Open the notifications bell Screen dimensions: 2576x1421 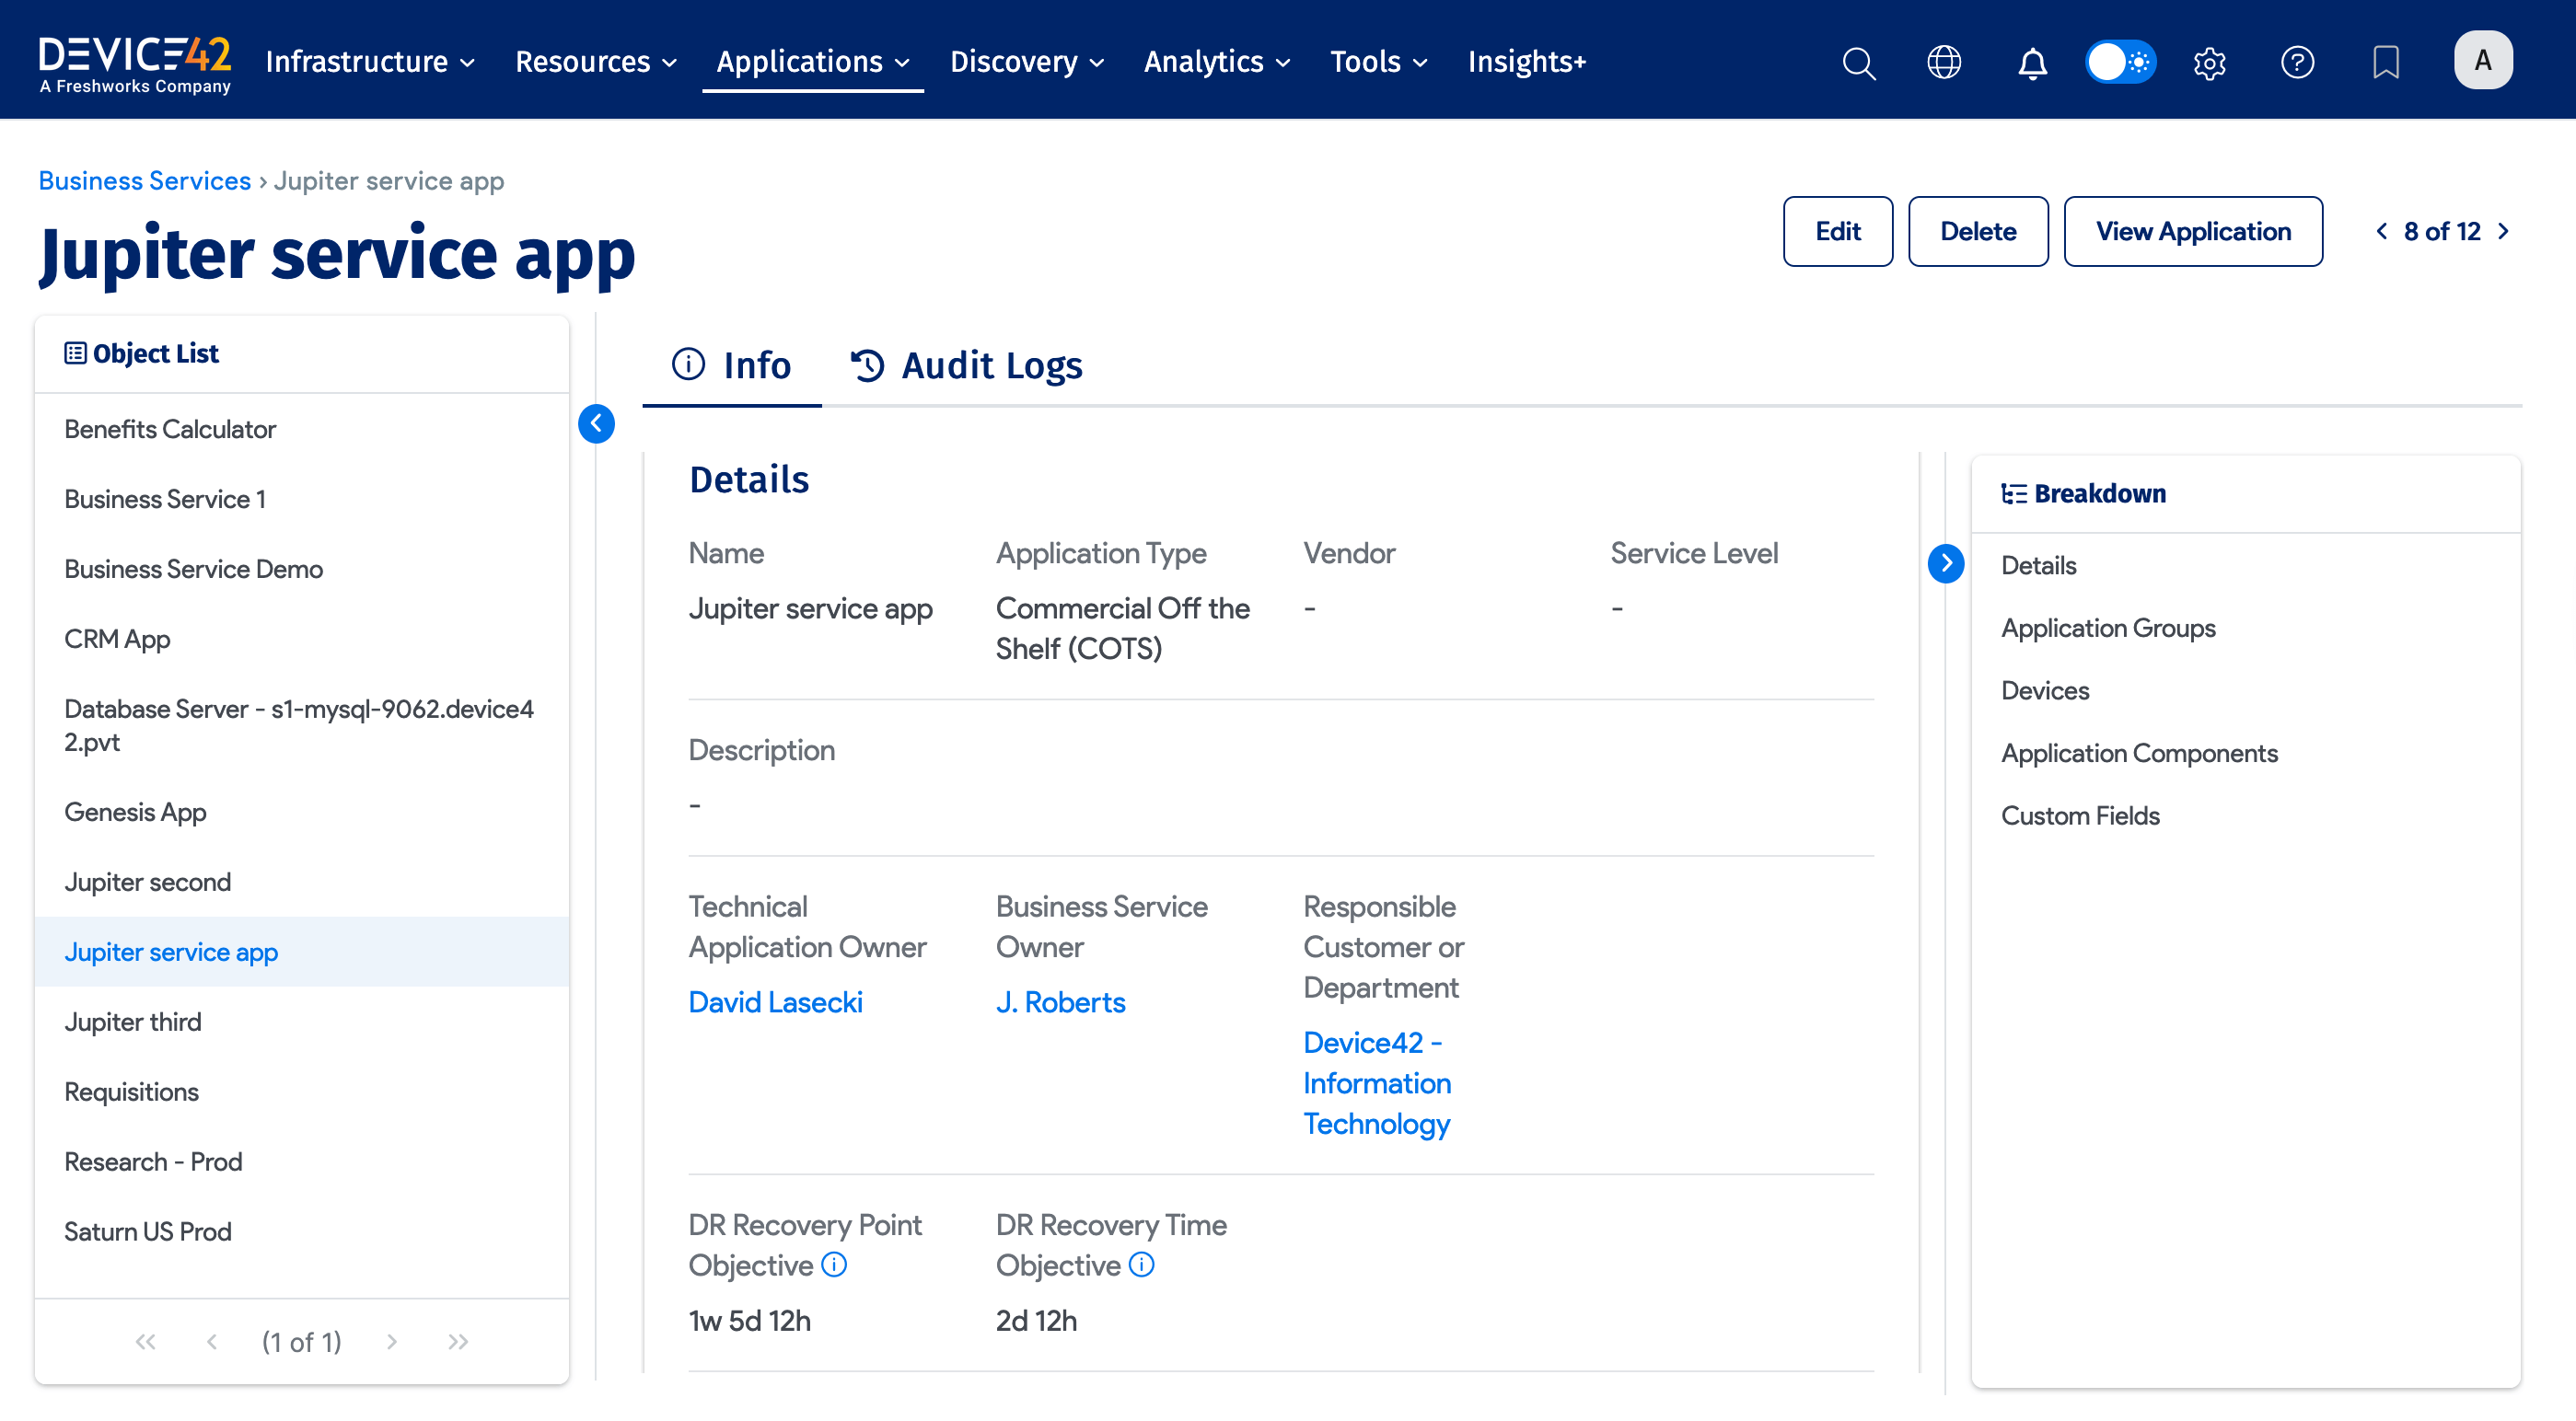tap(2031, 62)
